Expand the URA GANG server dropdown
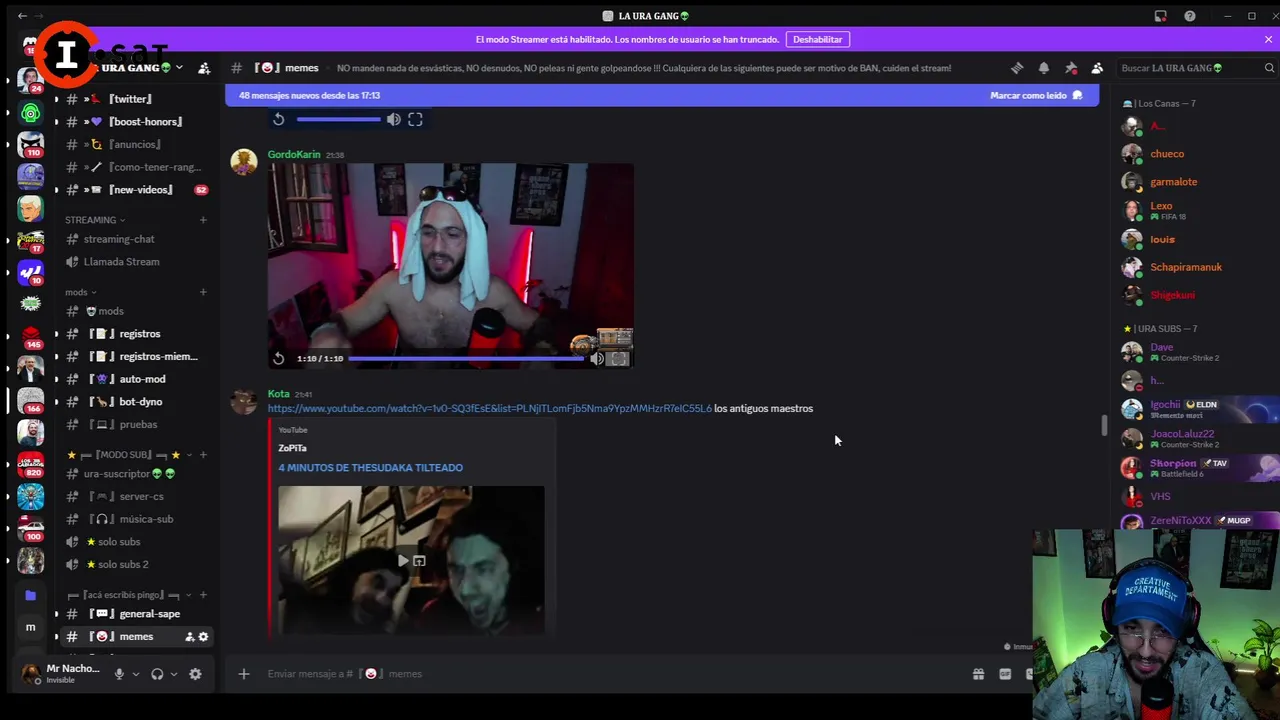This screenshot has height=720, width=1280. (x=178, y=68)
